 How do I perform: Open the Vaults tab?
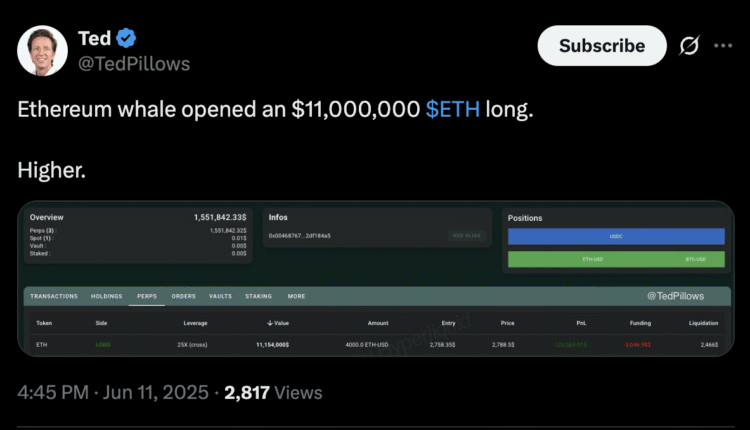pos(220,296)
